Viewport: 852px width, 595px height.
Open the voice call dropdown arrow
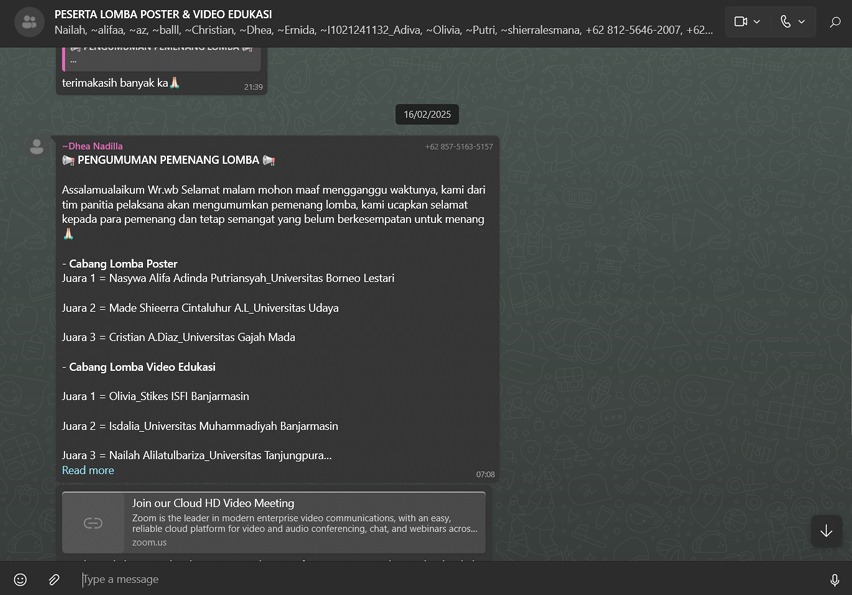pos(802,22)
